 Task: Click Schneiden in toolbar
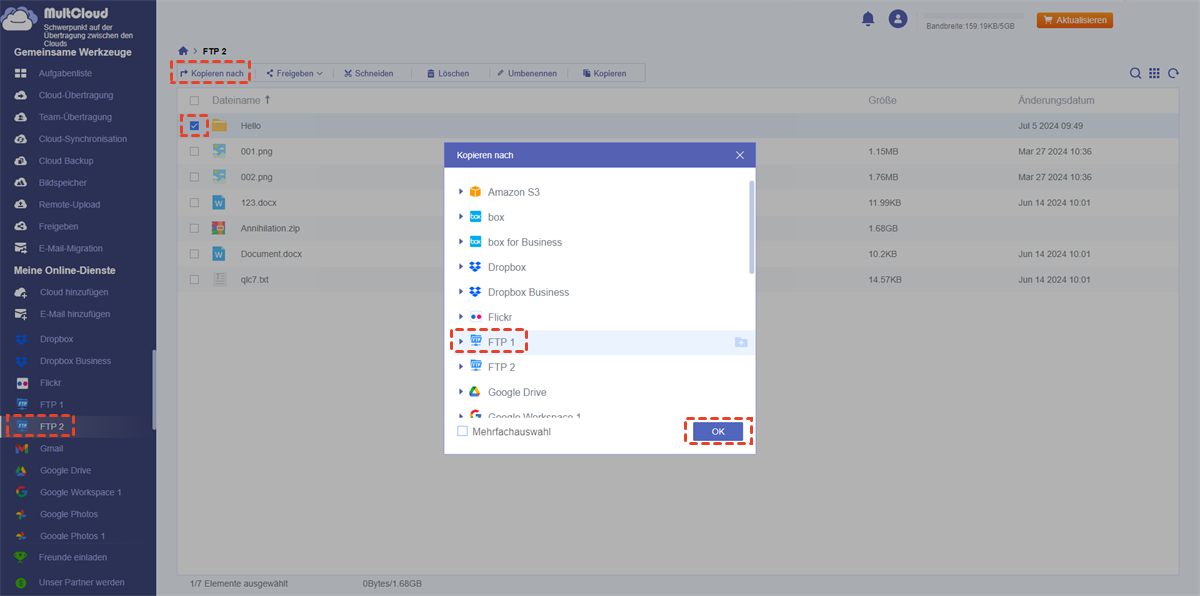coord(368,73)
